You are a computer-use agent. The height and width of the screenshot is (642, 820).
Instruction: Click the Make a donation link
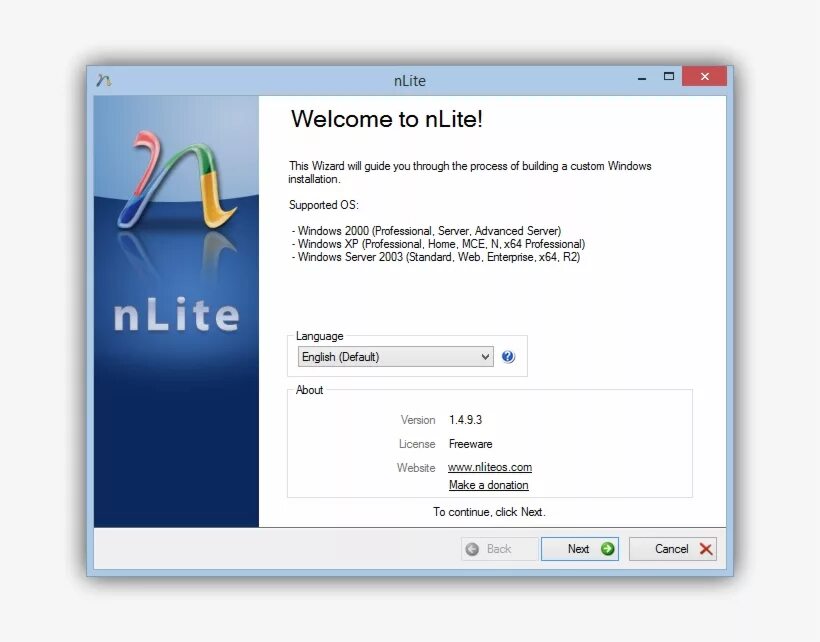point(488,485)
